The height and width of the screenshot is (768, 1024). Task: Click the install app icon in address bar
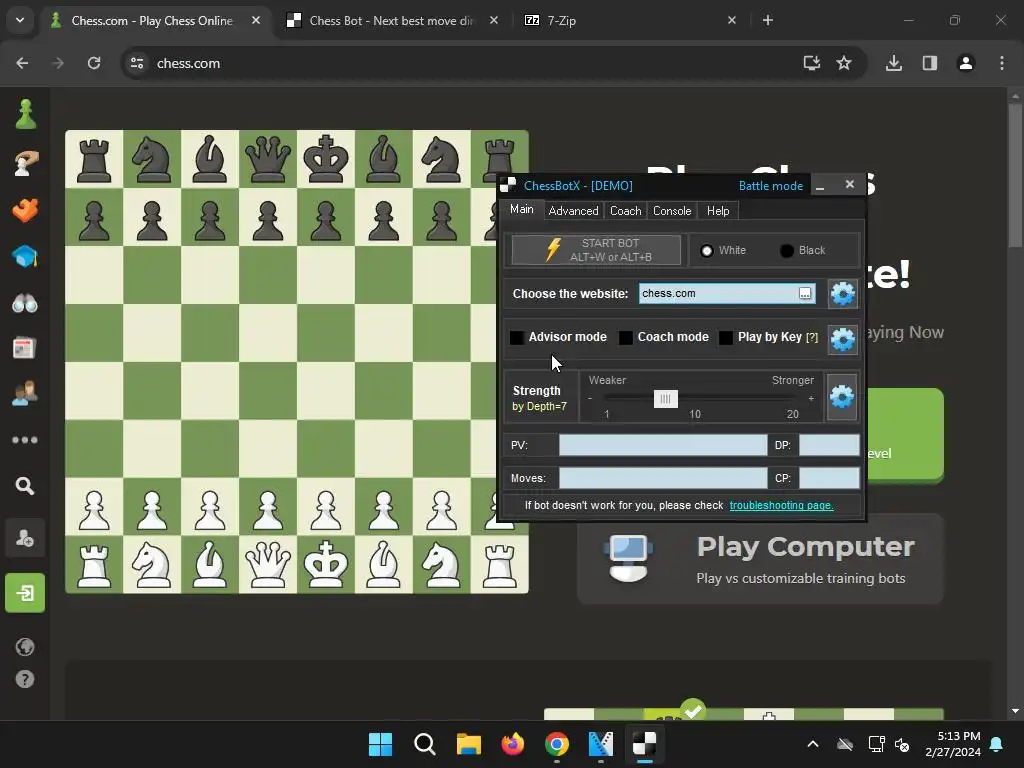(812, 63)
